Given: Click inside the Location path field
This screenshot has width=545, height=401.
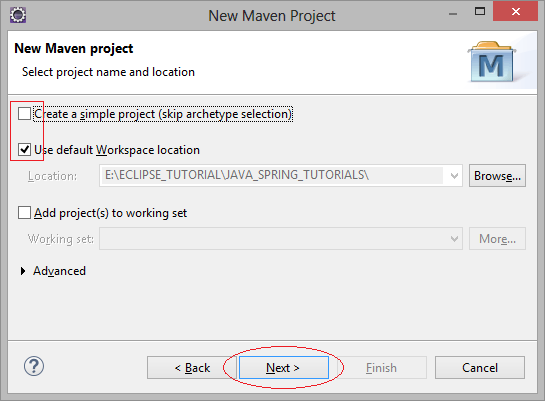Looking at the screenshot, I should pyautogui.click(x=271, y=176).
